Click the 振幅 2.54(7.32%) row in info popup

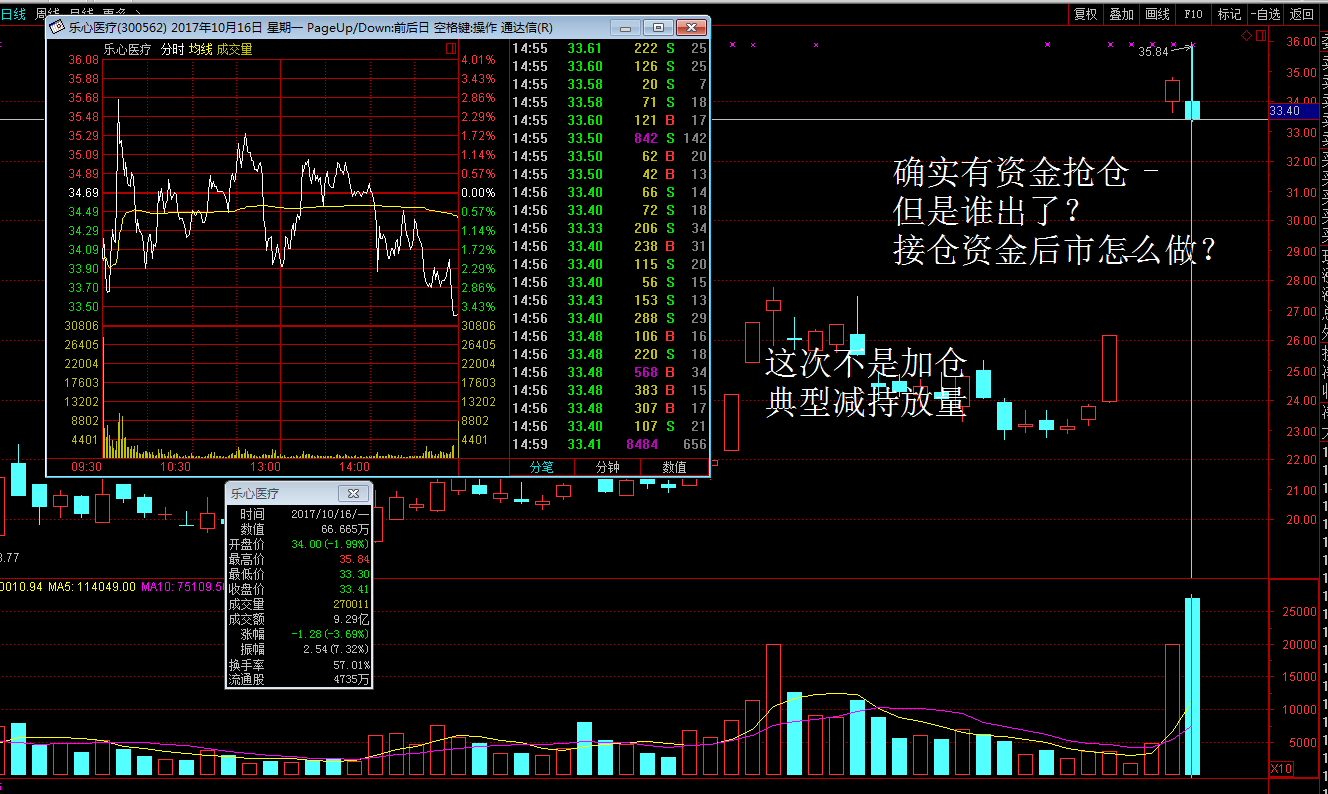299,649
